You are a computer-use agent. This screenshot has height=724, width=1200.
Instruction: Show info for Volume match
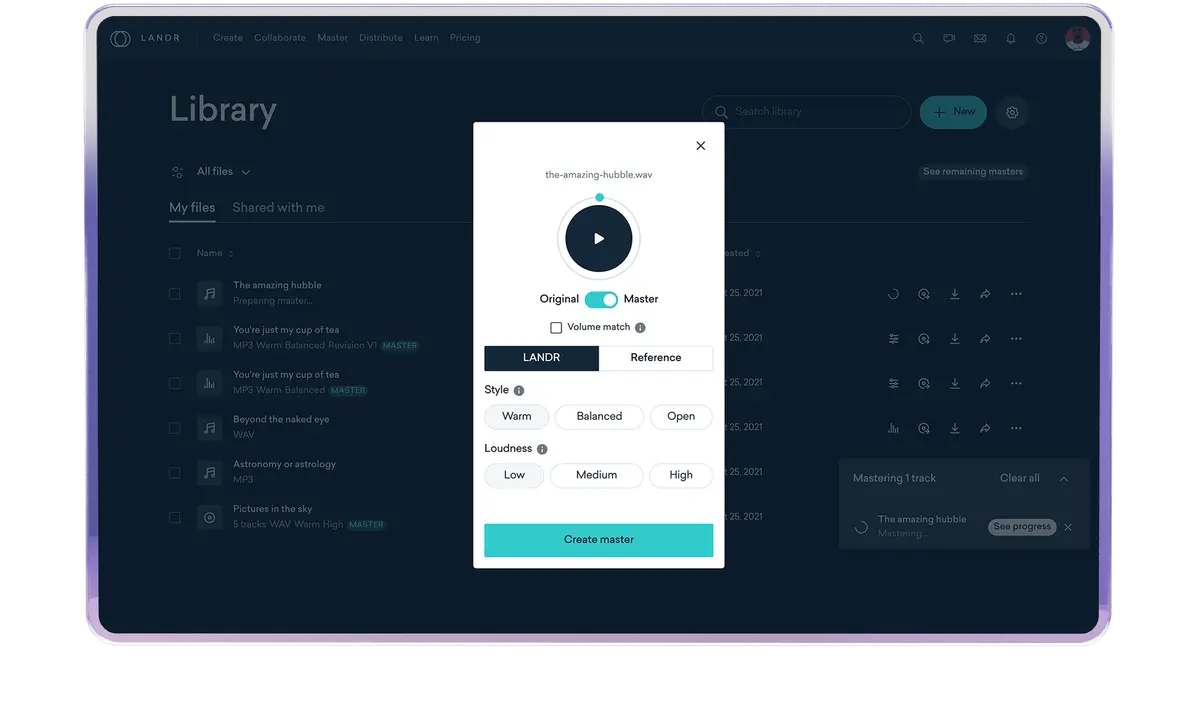[x=640, y=328]
